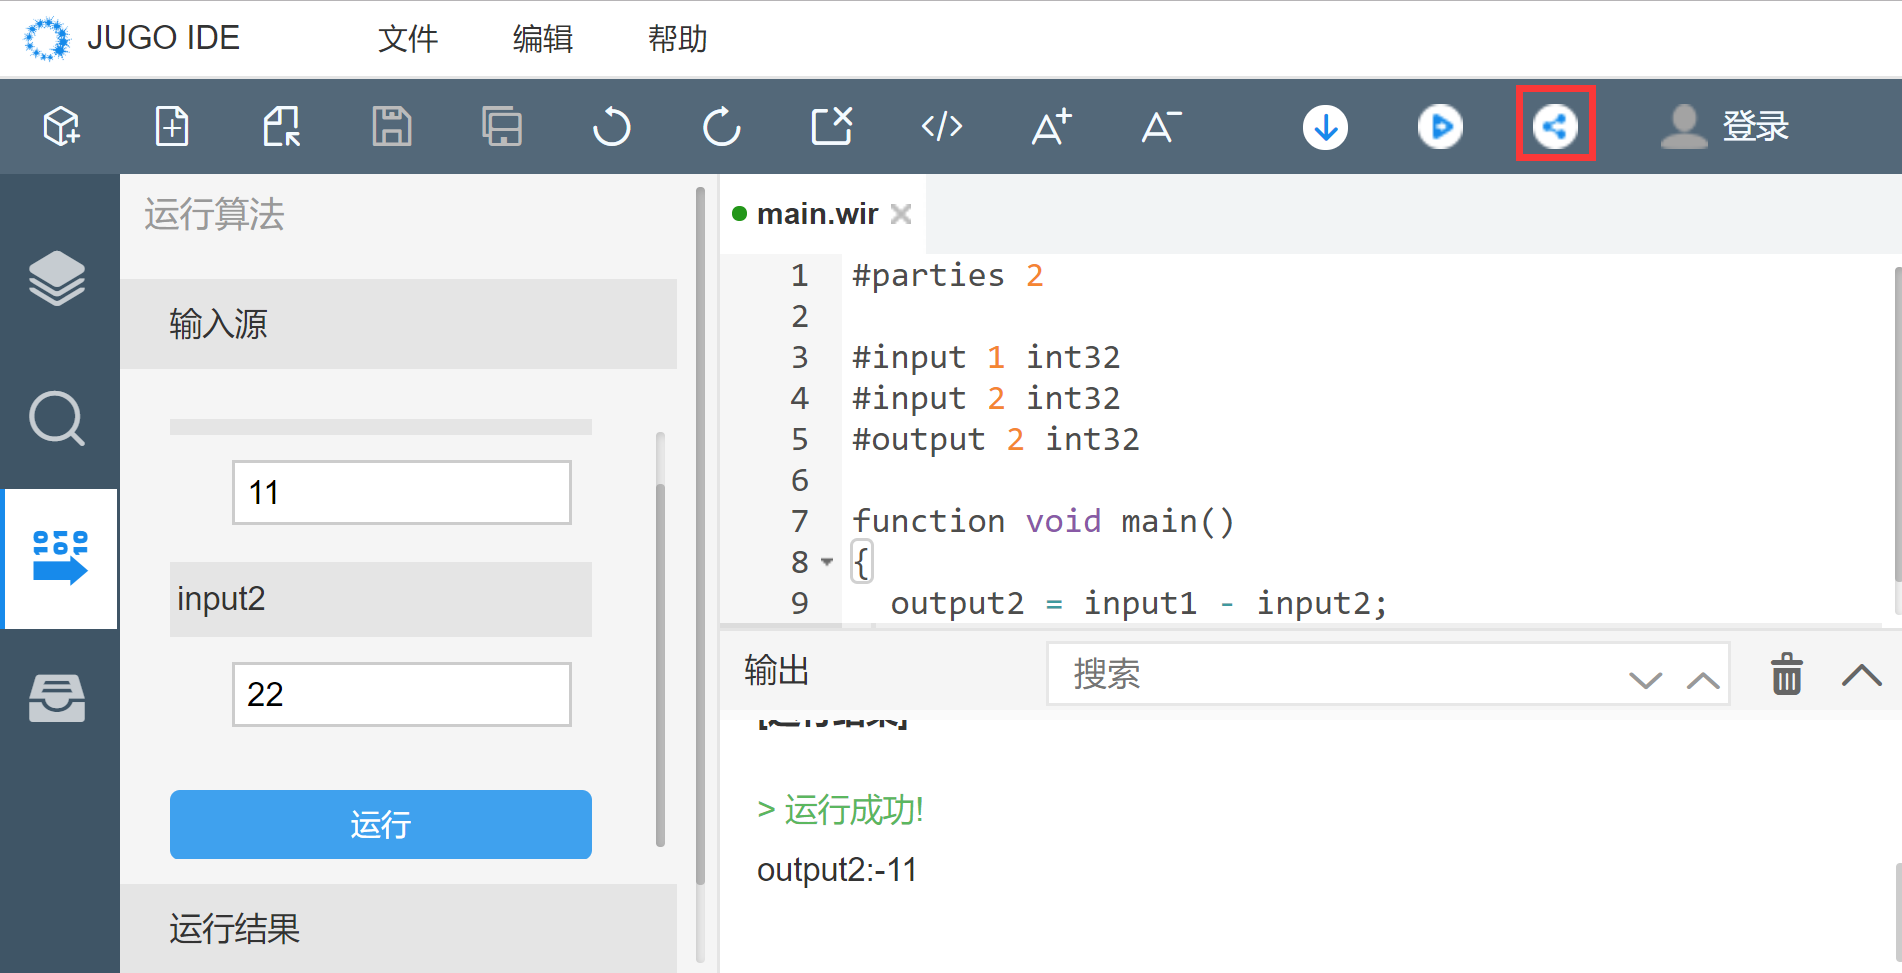Go to previous search result (up chevron)
1902x973 pixels.
point(1703,680)
